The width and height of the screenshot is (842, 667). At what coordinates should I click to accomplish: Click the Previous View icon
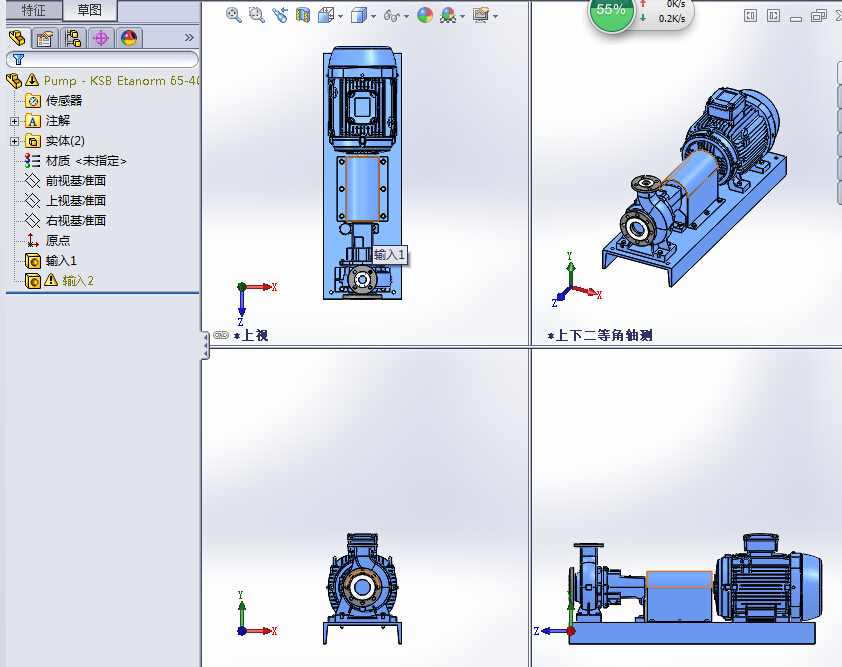[280, 15]
